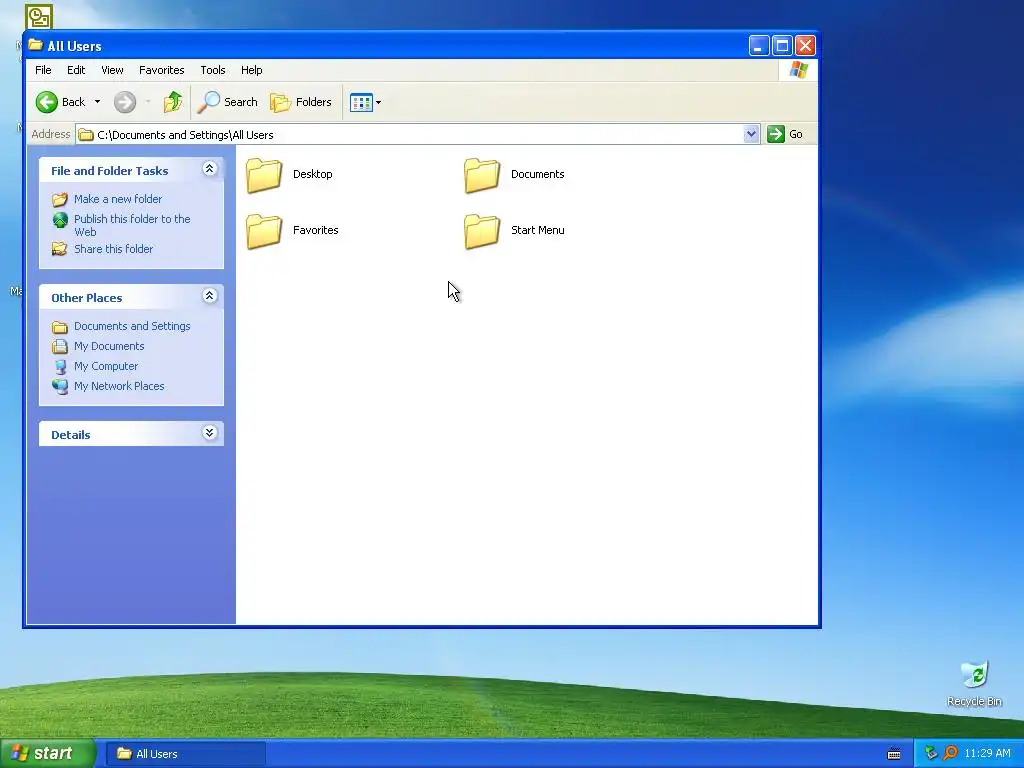
Task: Click Publish this folder to the Web
Action: pos(132,225)
